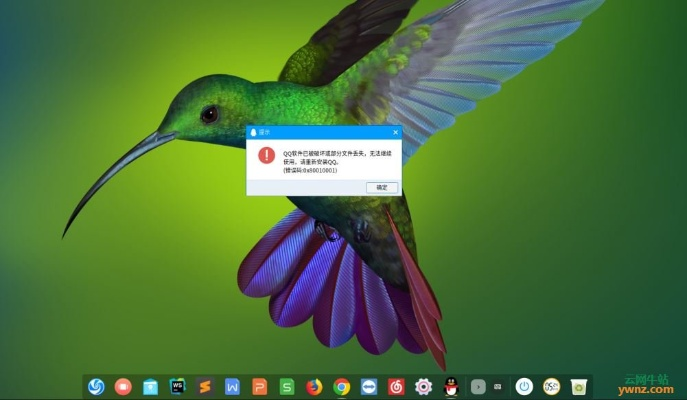The width and height of the screenshot is (687, 400).
Task: Launch Google Chrome from the dock
Action: pos(341,386)
